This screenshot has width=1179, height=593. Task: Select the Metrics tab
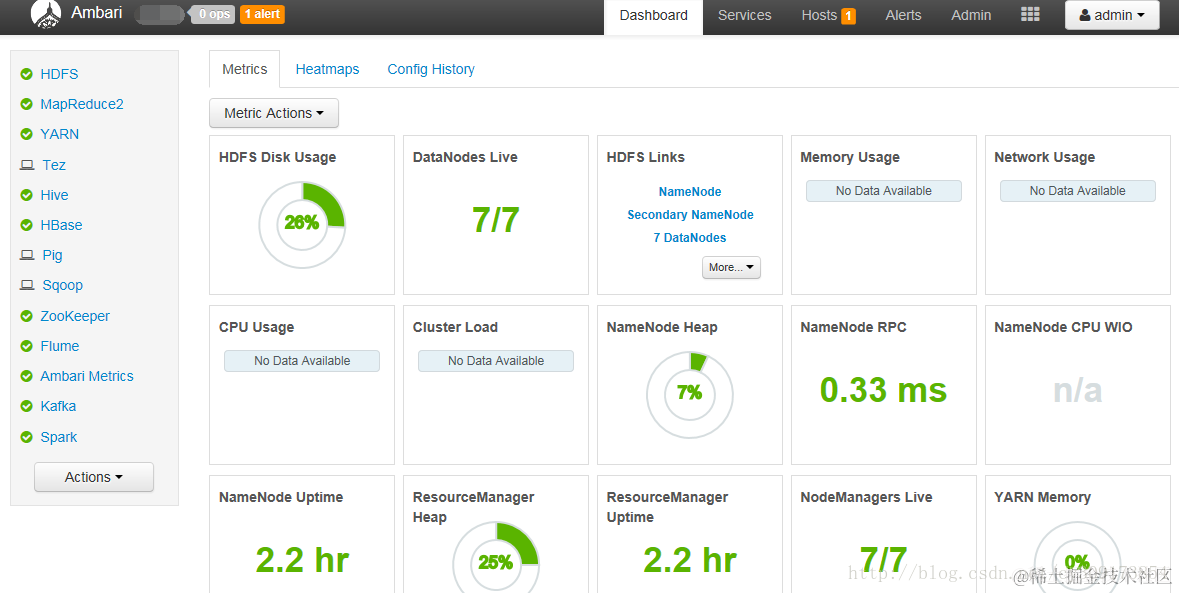[244, 69]
